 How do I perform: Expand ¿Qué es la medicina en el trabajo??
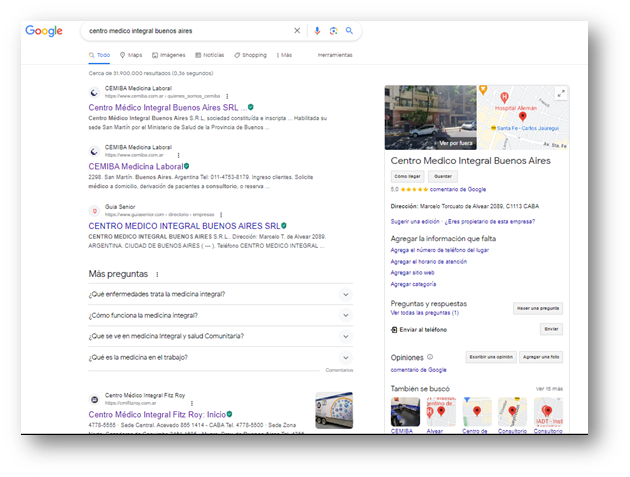point(221,357)
